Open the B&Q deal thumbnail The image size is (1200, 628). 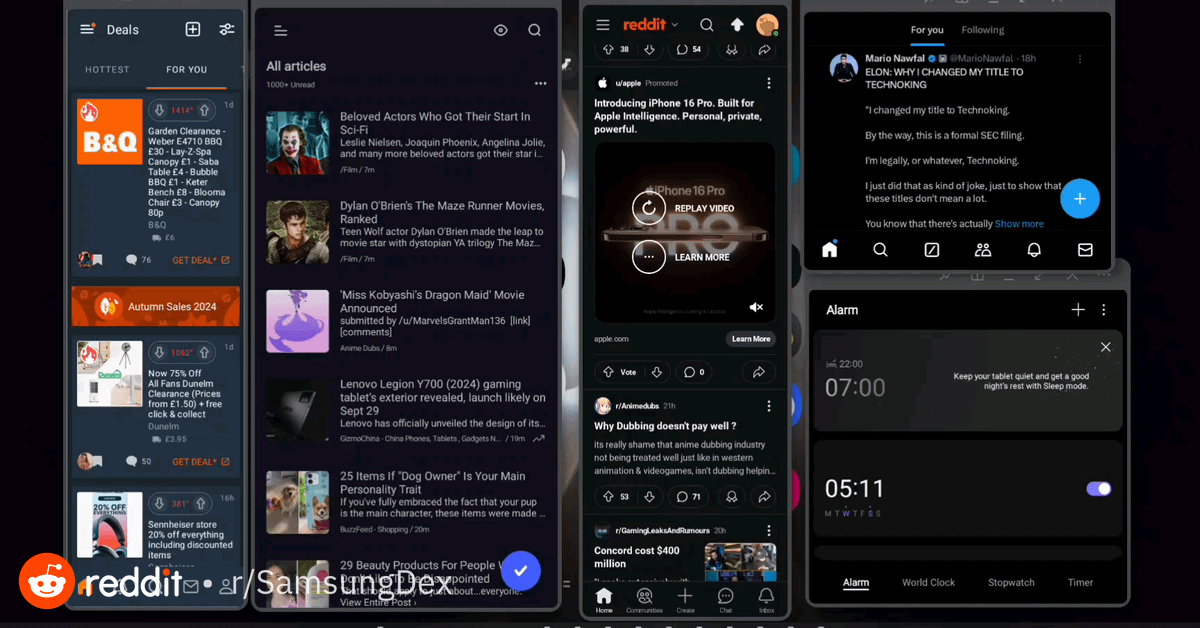110,132
